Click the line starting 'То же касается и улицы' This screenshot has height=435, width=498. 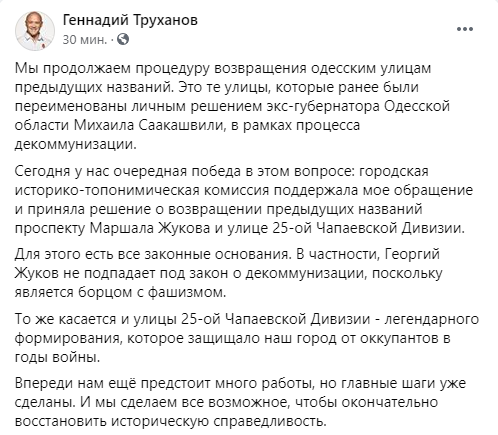247,319
